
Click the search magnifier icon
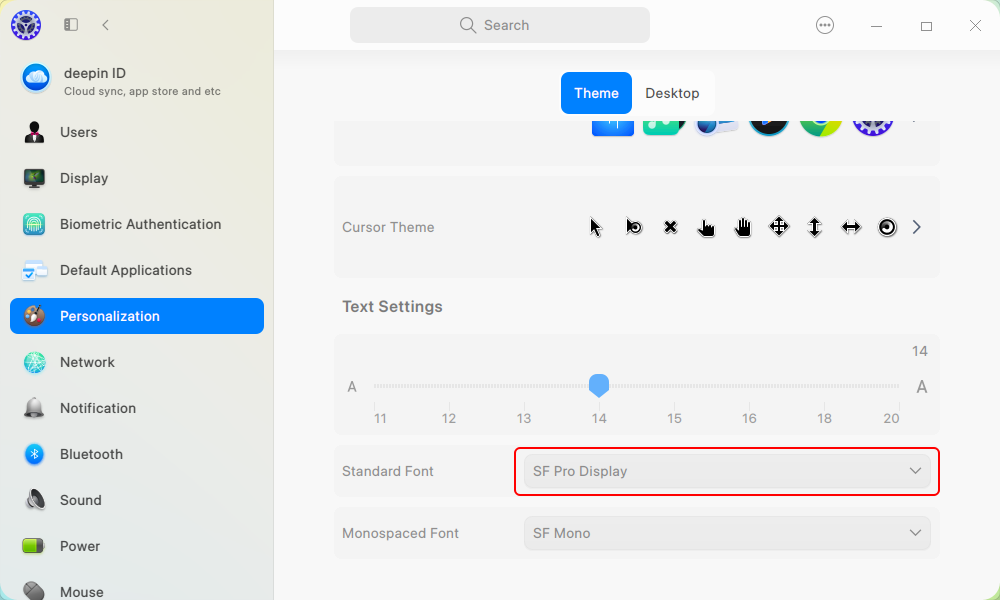tap(467, 25)
